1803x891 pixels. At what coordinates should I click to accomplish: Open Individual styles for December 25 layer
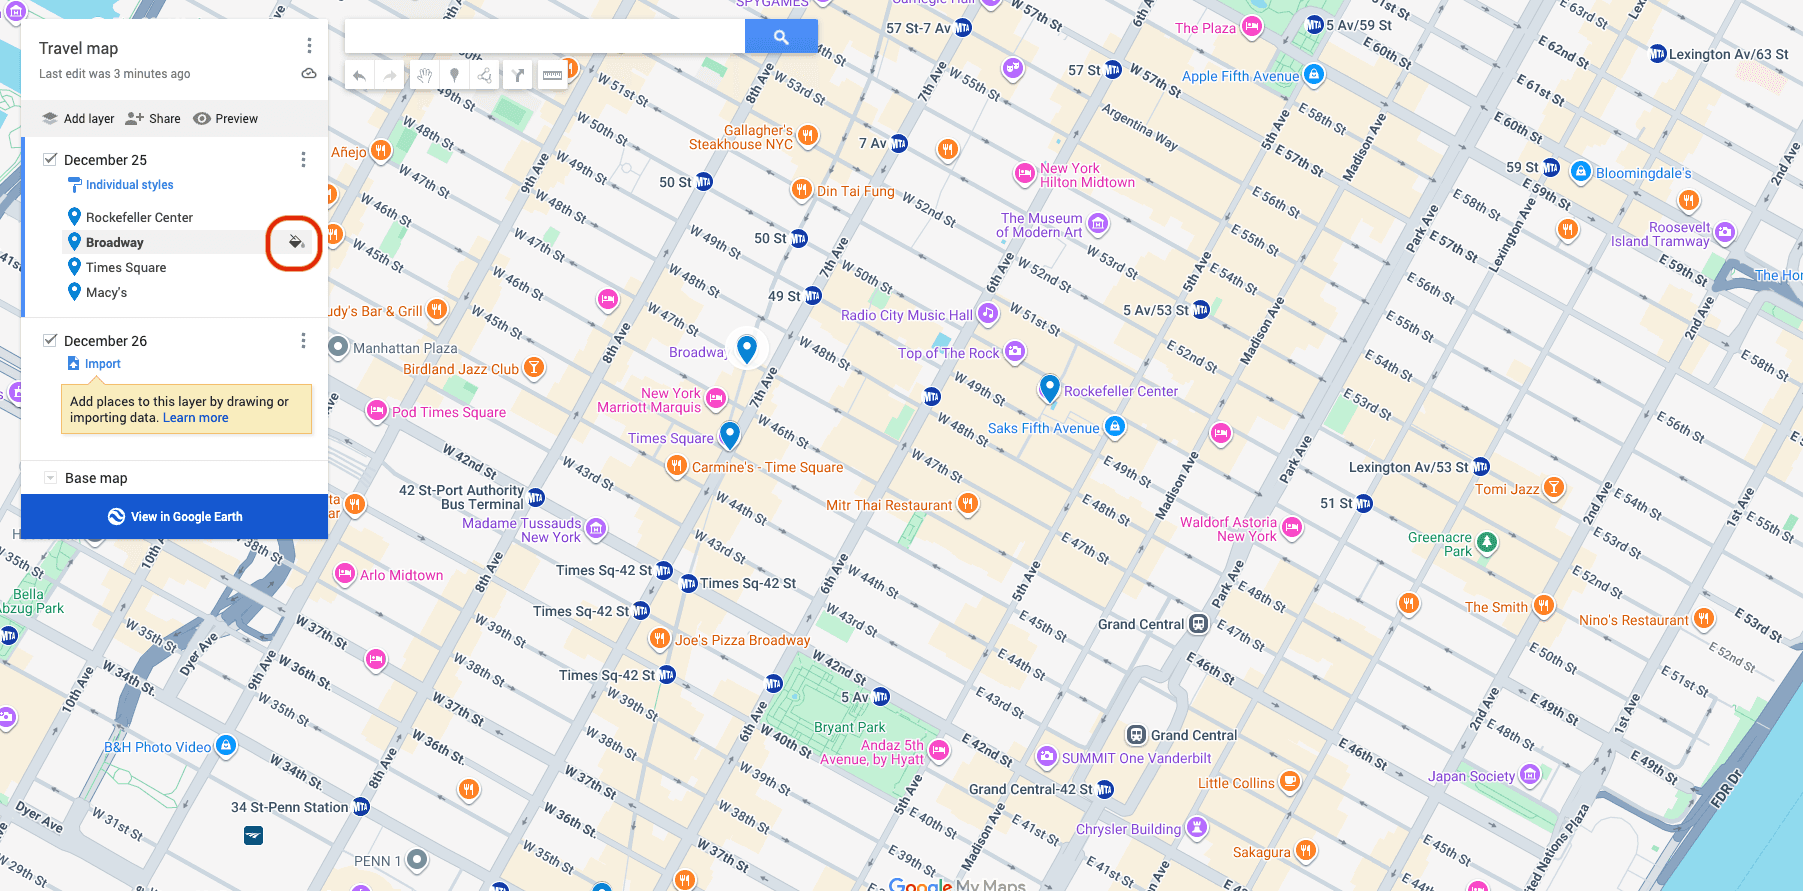pos(129,185)
